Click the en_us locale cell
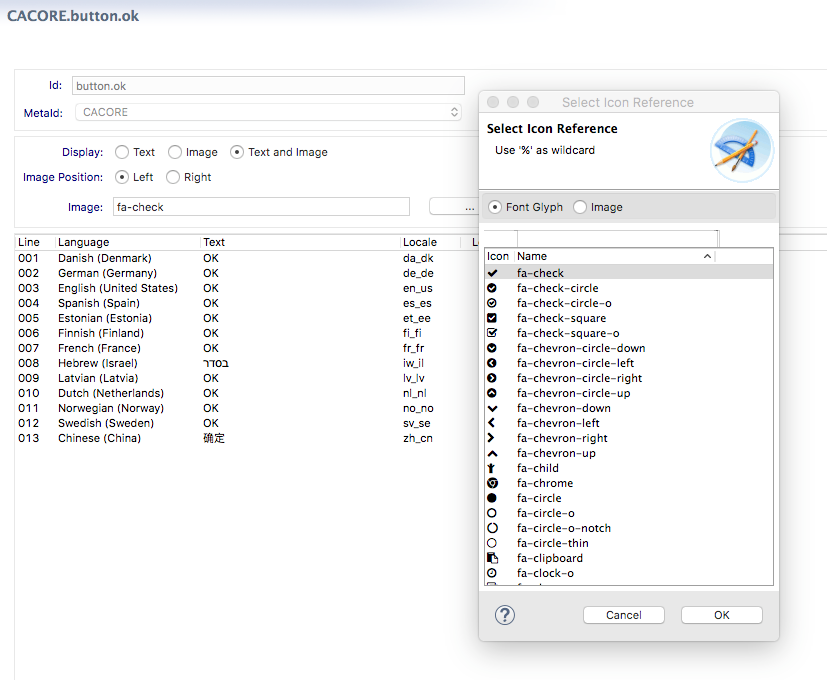 [418, 289]
